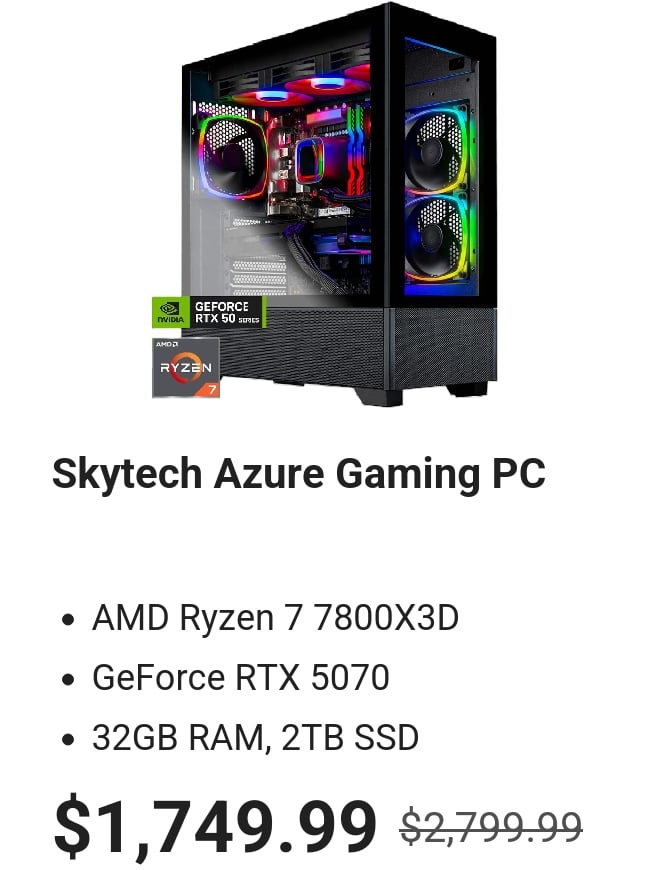Click the NVIDIA GeForce RTX 50 Series badge
This screenshot has height=870, width=649.
pyautogui.click(x=209, y=312)
